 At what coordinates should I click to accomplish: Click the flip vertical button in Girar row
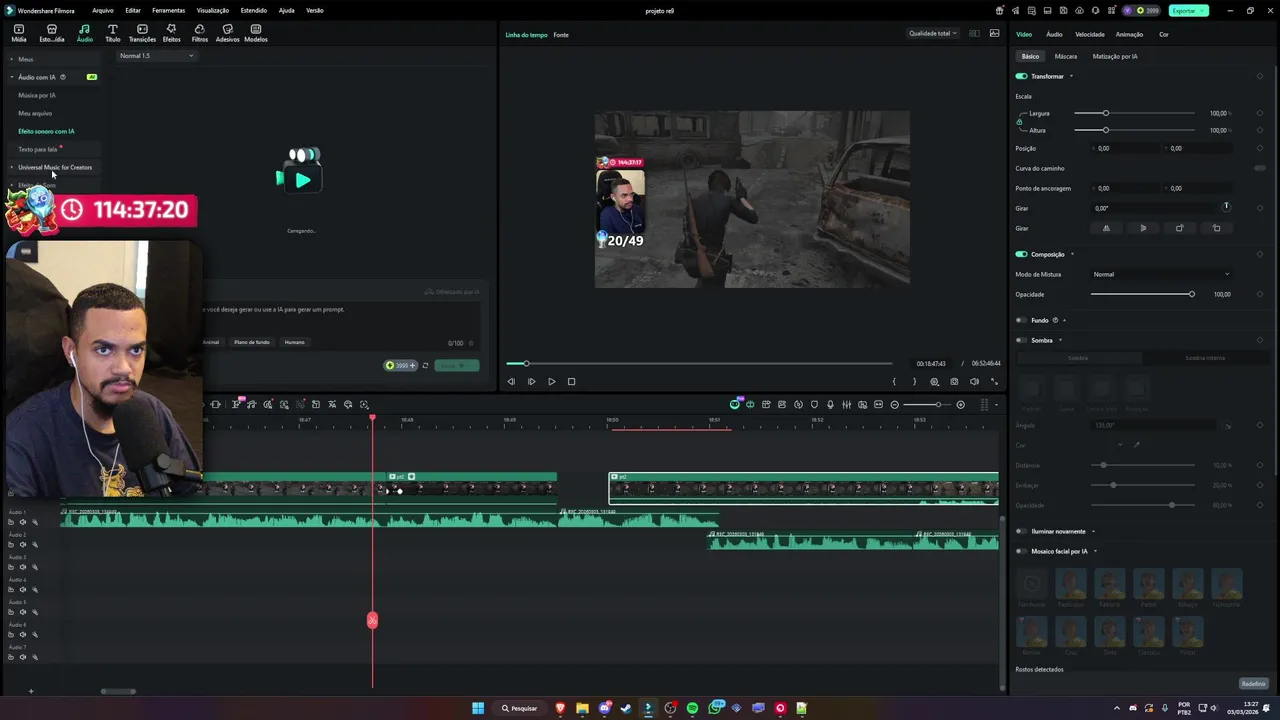[x=1143, y=228]
